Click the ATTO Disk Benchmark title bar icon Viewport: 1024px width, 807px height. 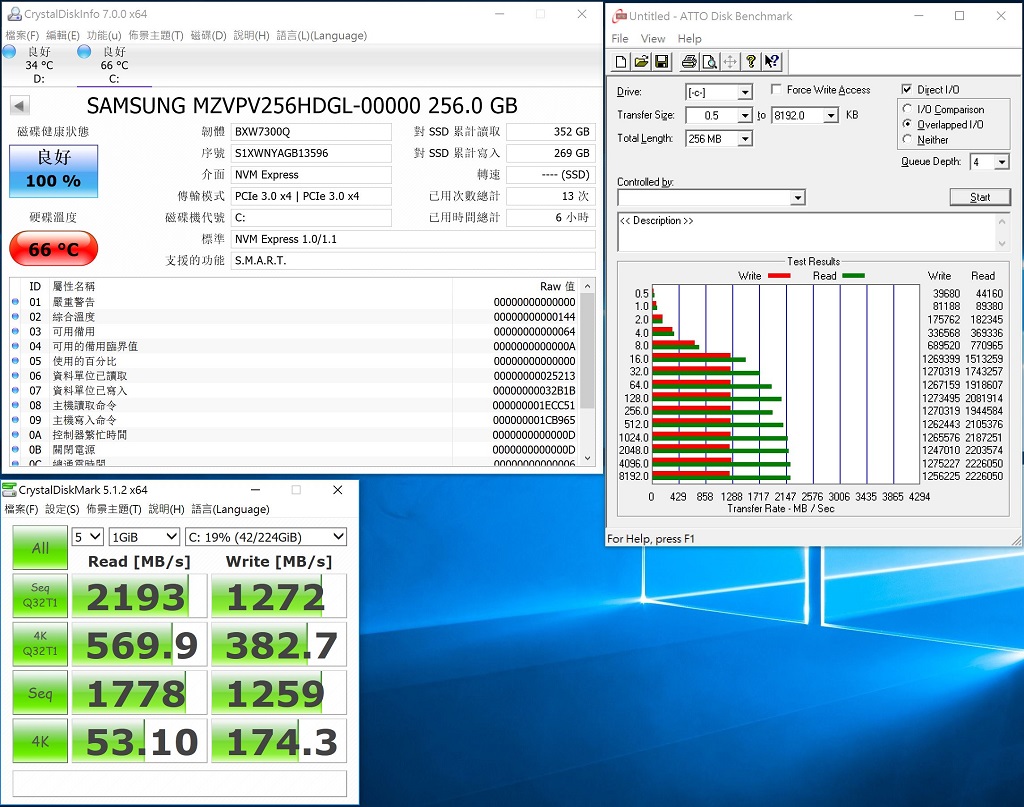pos(619,16)
